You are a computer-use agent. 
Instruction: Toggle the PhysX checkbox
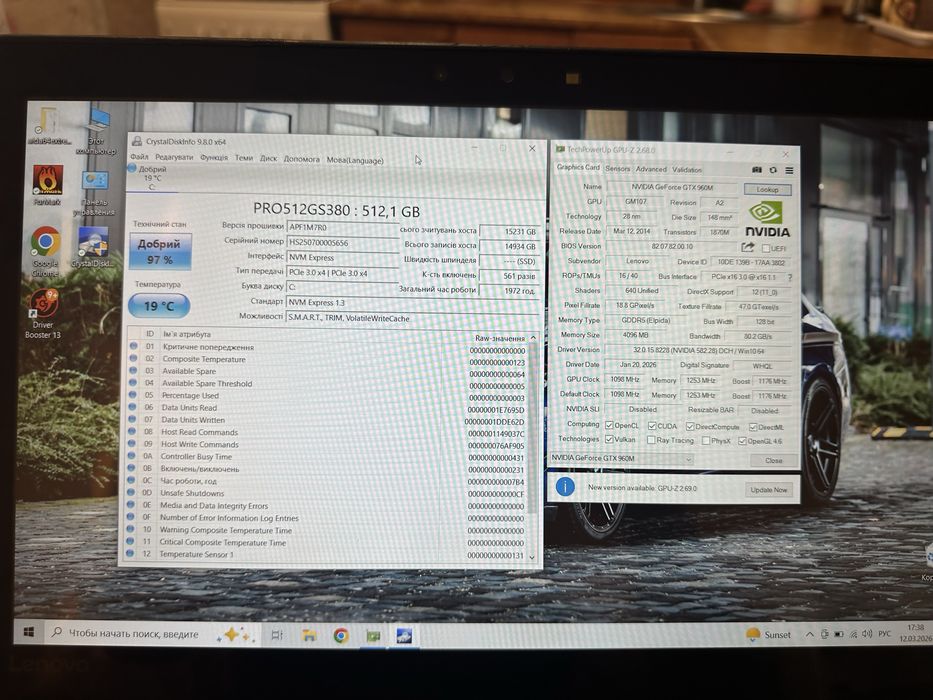[x=706, y=440]
